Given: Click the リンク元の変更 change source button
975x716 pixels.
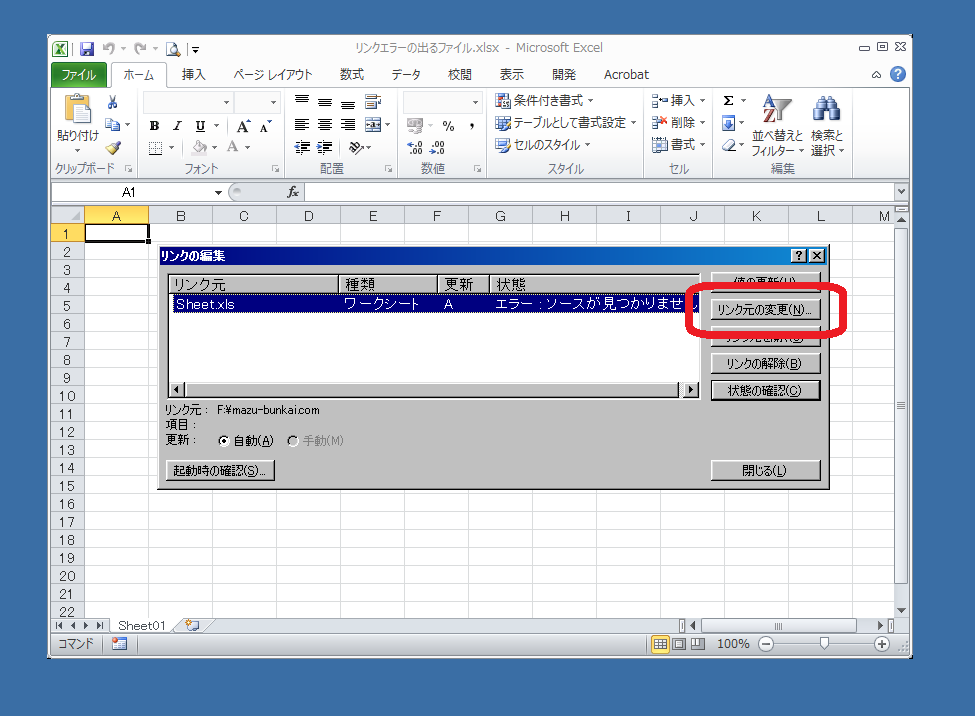Looking at the screenshot, I should (765, 308).
